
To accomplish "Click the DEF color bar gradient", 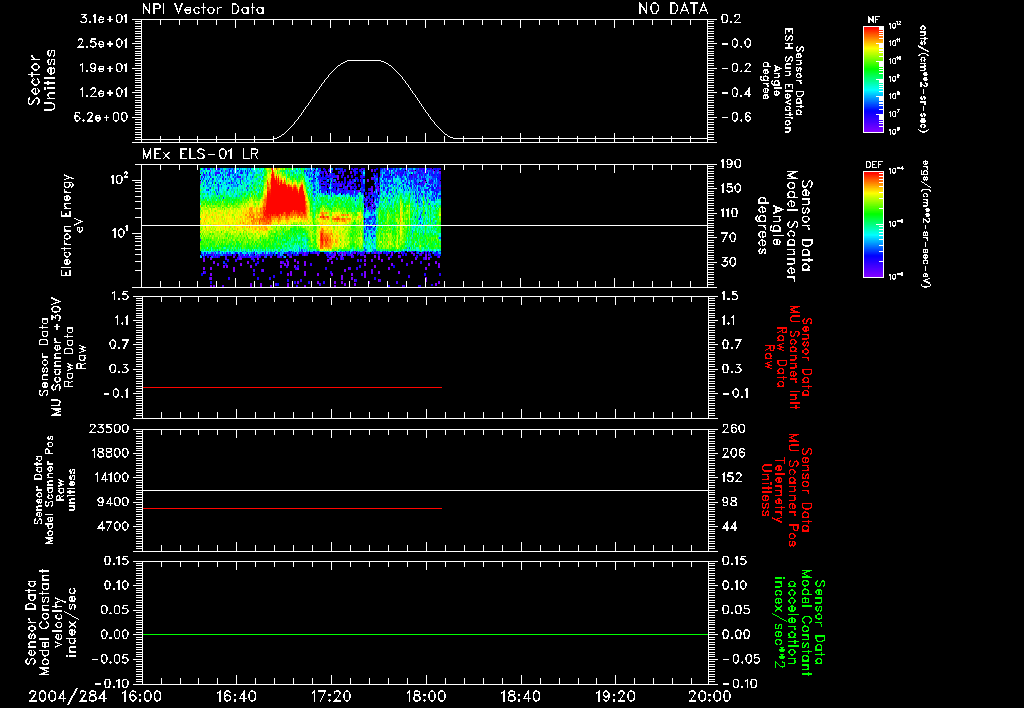I will click(873, 224).
